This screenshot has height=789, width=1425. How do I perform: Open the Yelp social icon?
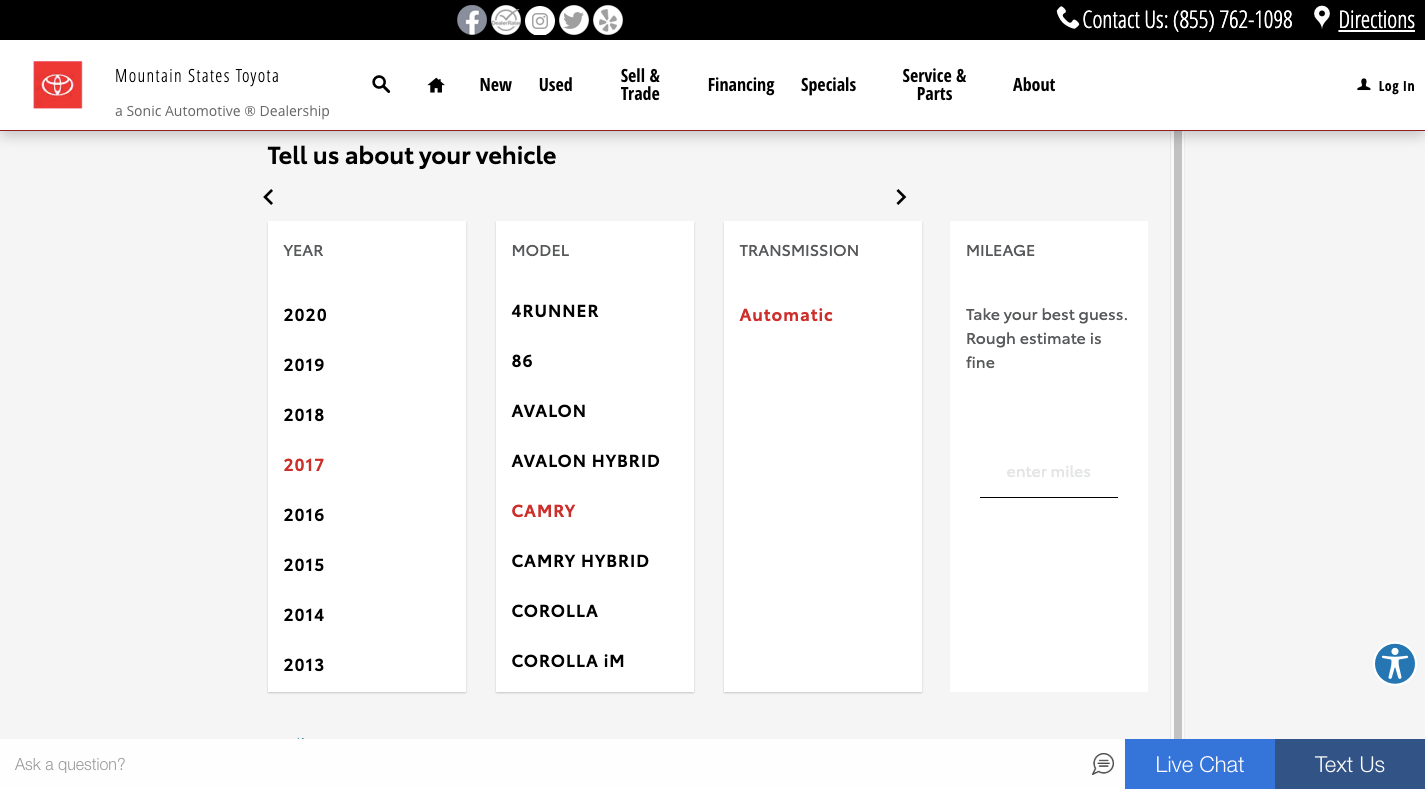(608, 20)
